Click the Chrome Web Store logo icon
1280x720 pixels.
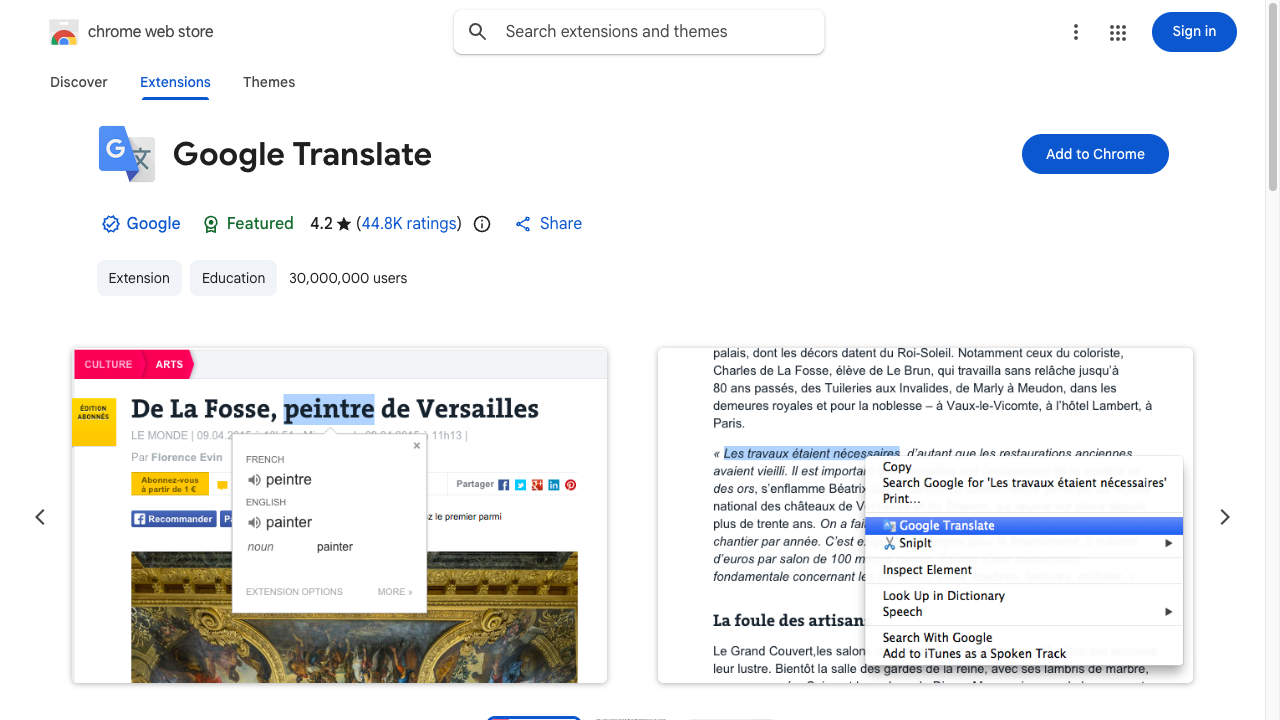pos(64,32)
